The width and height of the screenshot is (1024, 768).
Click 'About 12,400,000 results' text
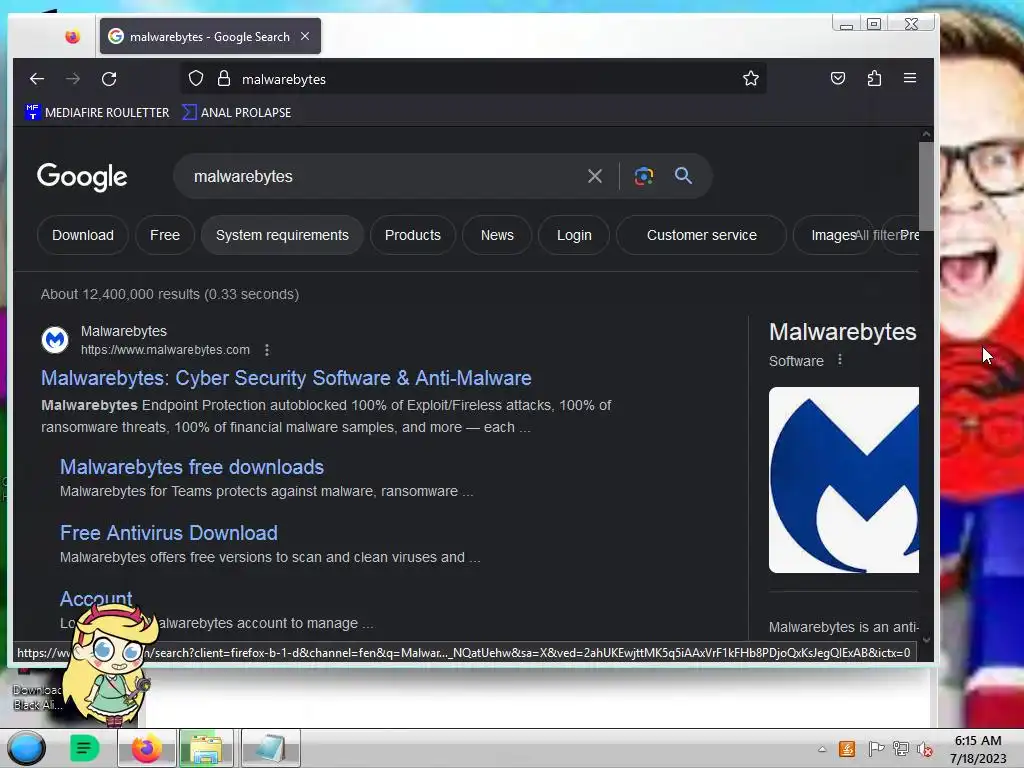[x=170, y=294]
